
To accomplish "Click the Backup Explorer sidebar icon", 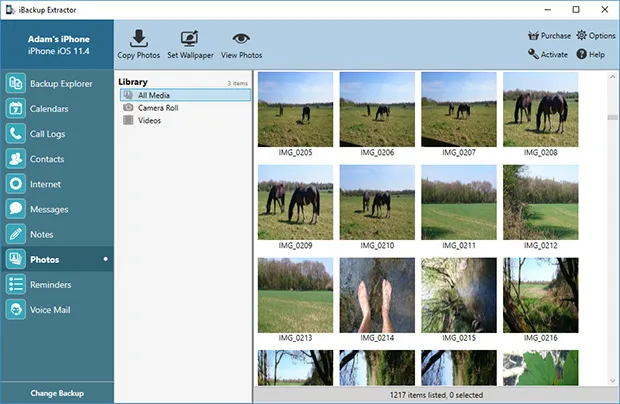I will [x=16, y=83].
